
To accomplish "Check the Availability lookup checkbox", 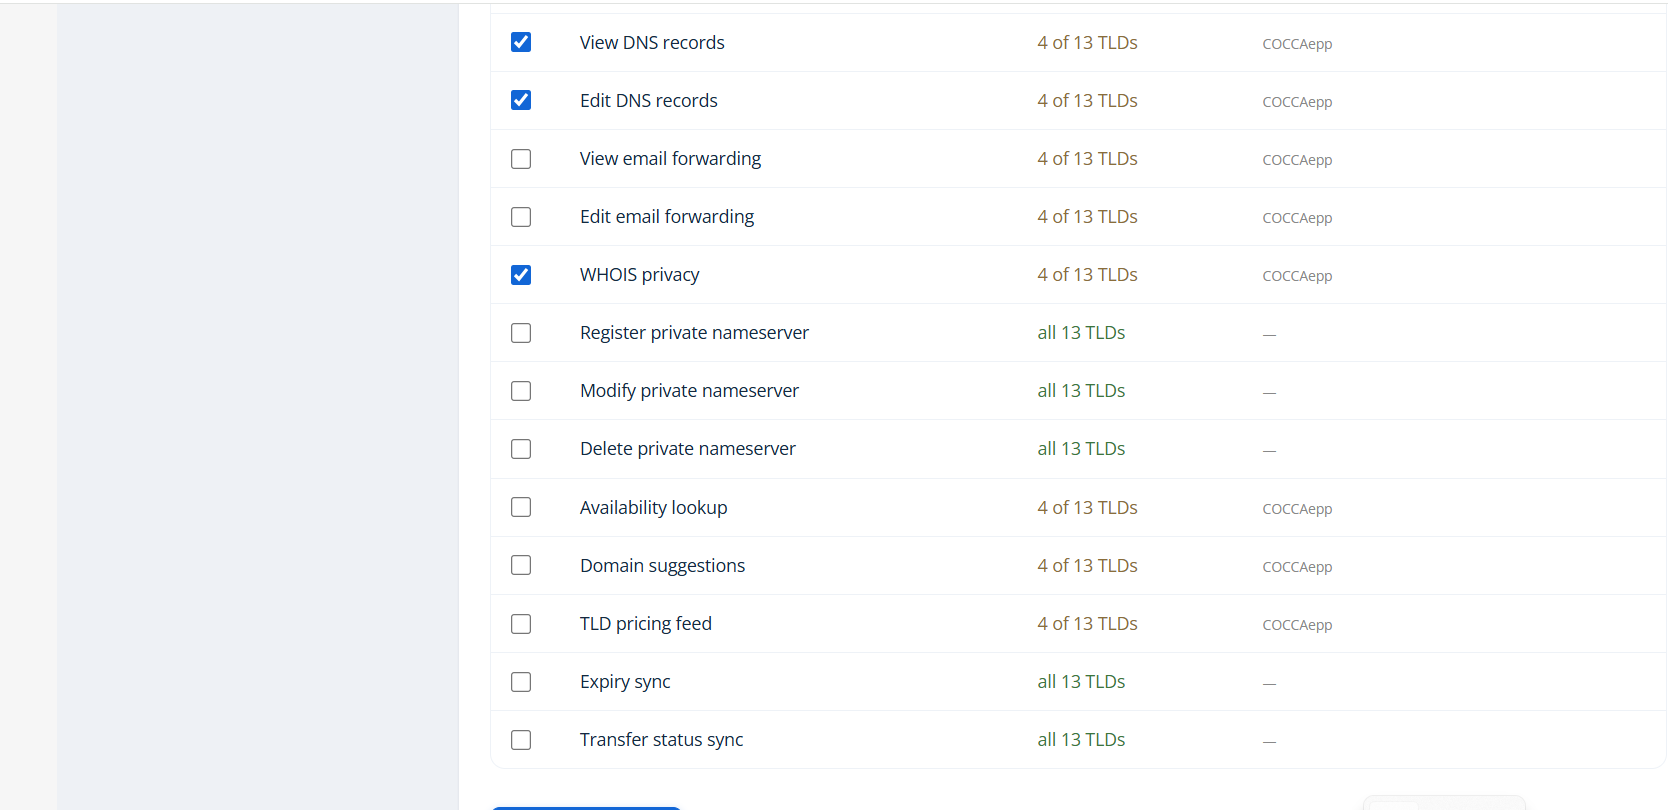I will 521,507.
